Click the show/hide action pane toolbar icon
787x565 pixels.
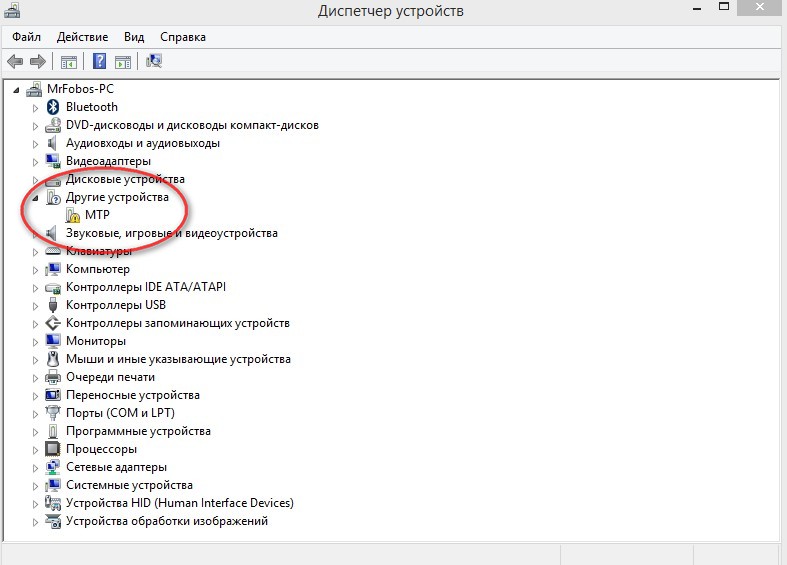point(123,62)
